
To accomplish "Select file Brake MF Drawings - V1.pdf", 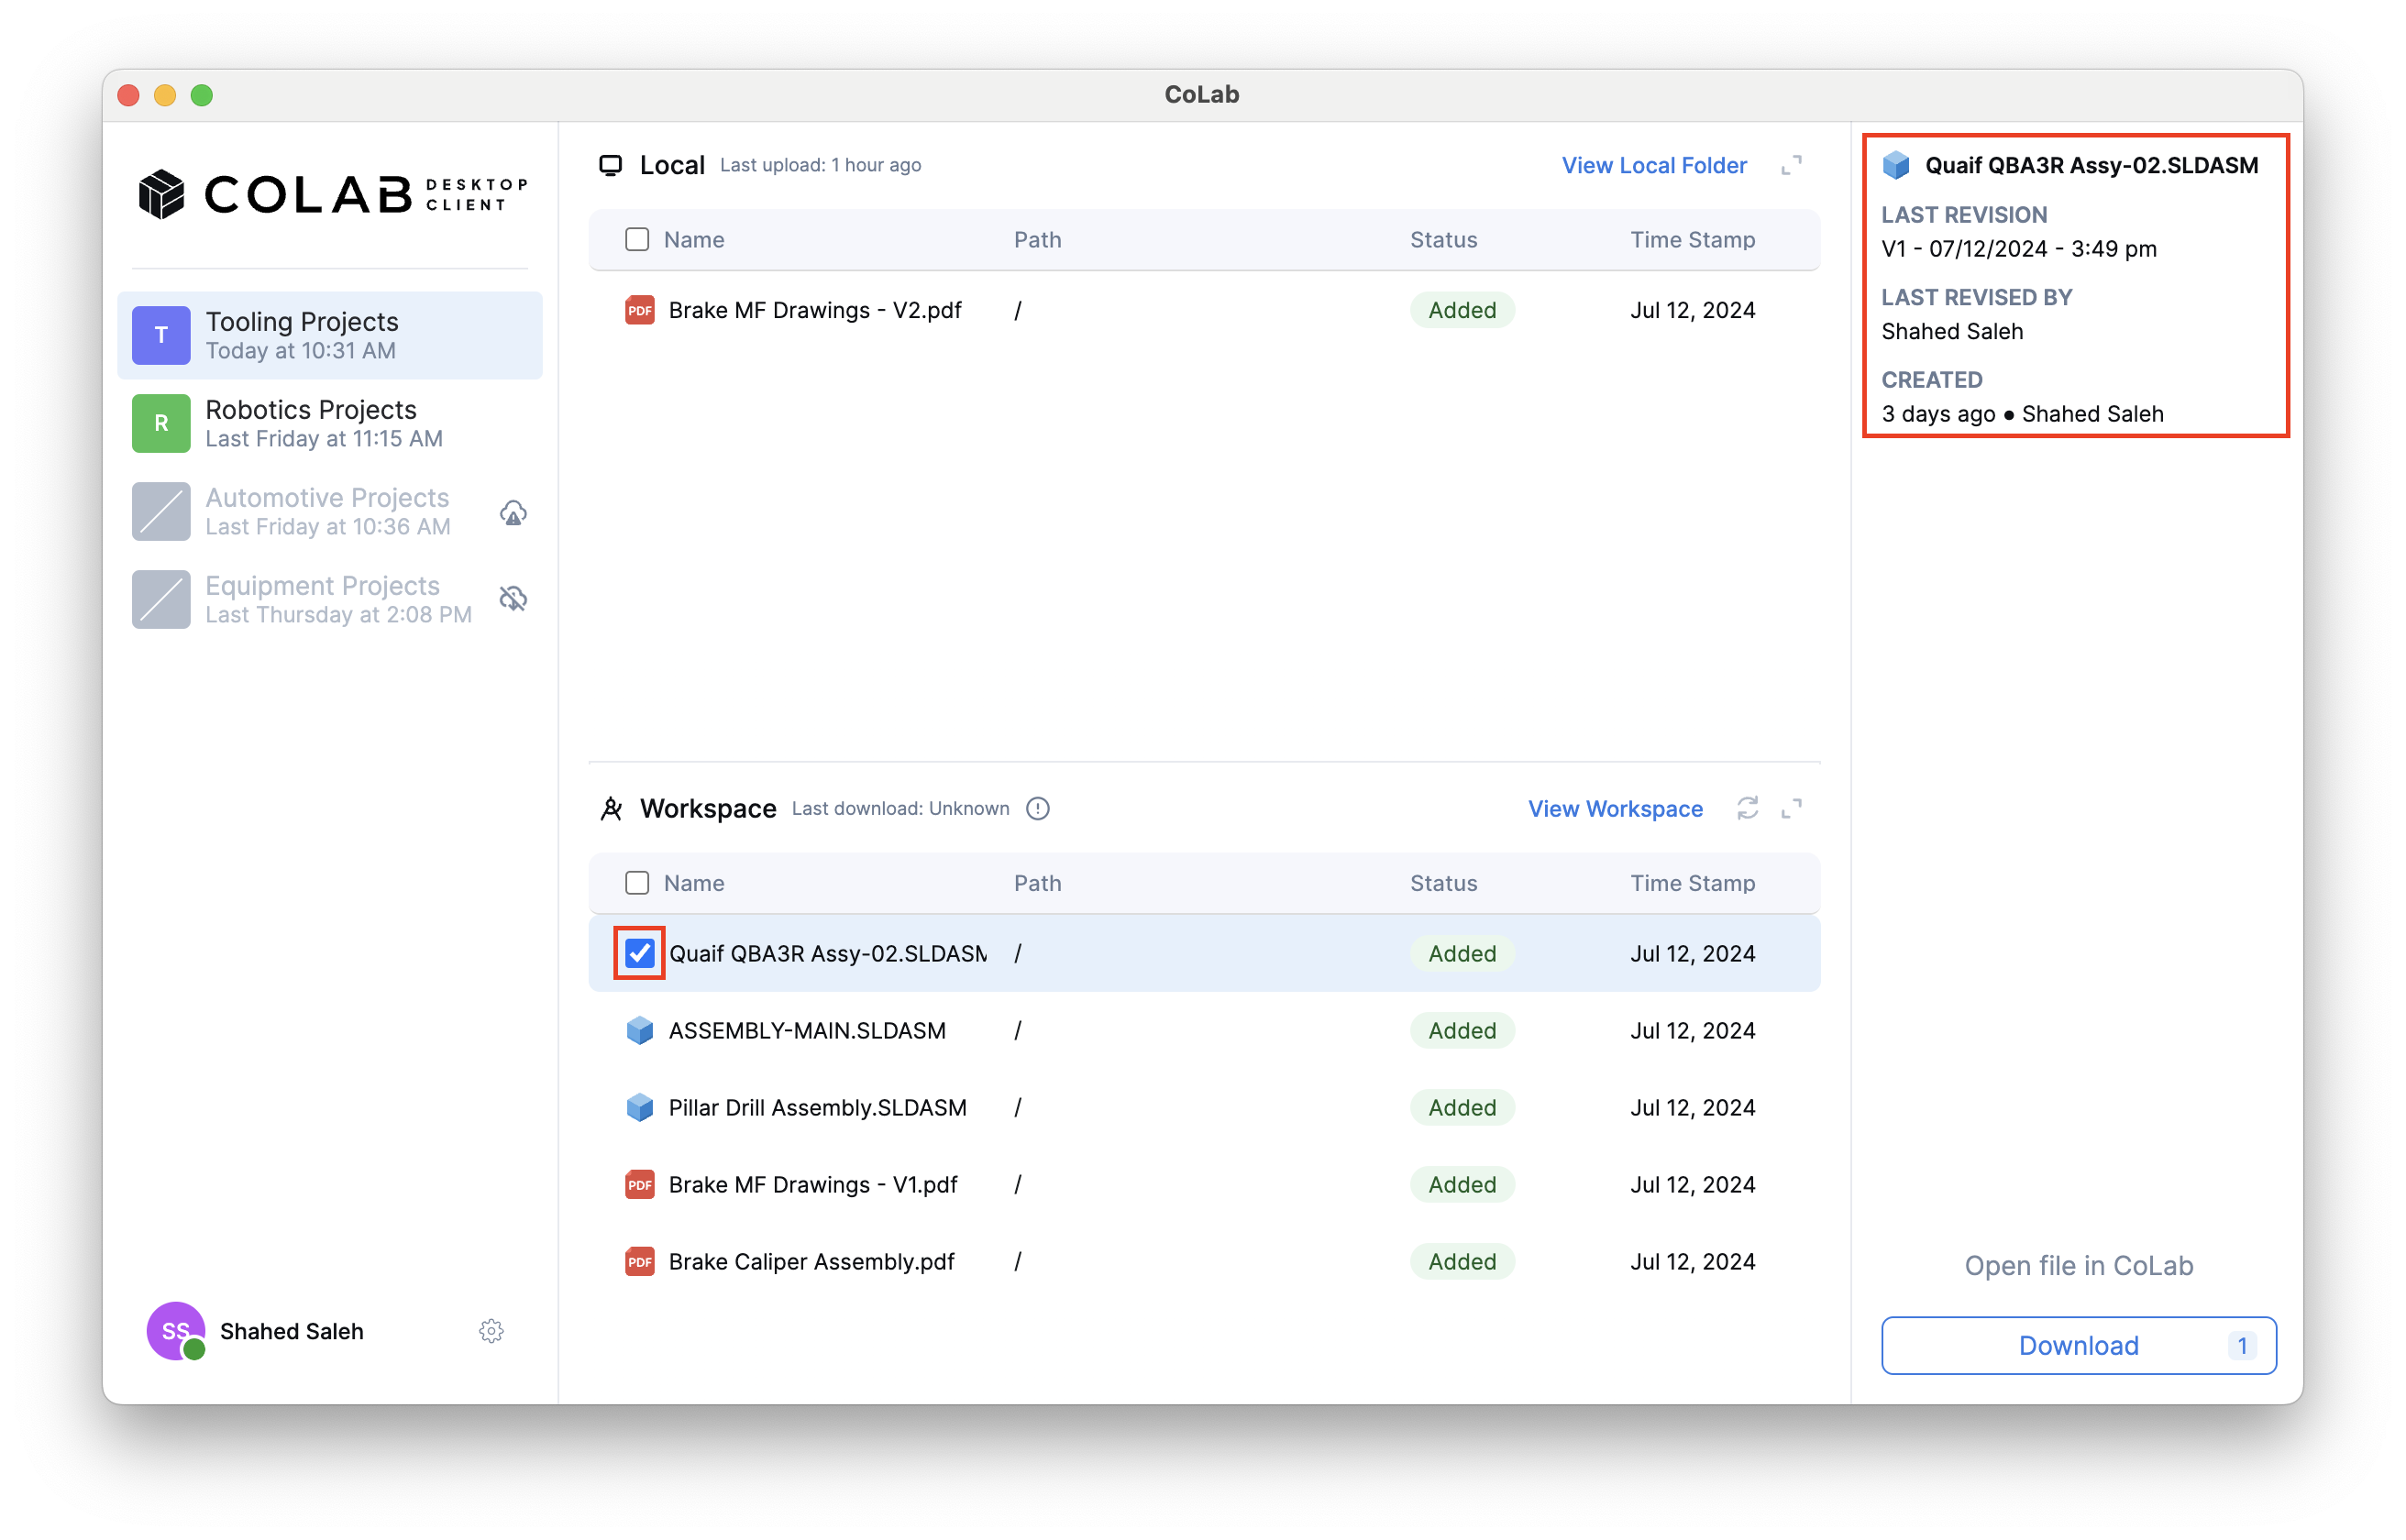I will pyautogui.click(x=1204, y=1184).
